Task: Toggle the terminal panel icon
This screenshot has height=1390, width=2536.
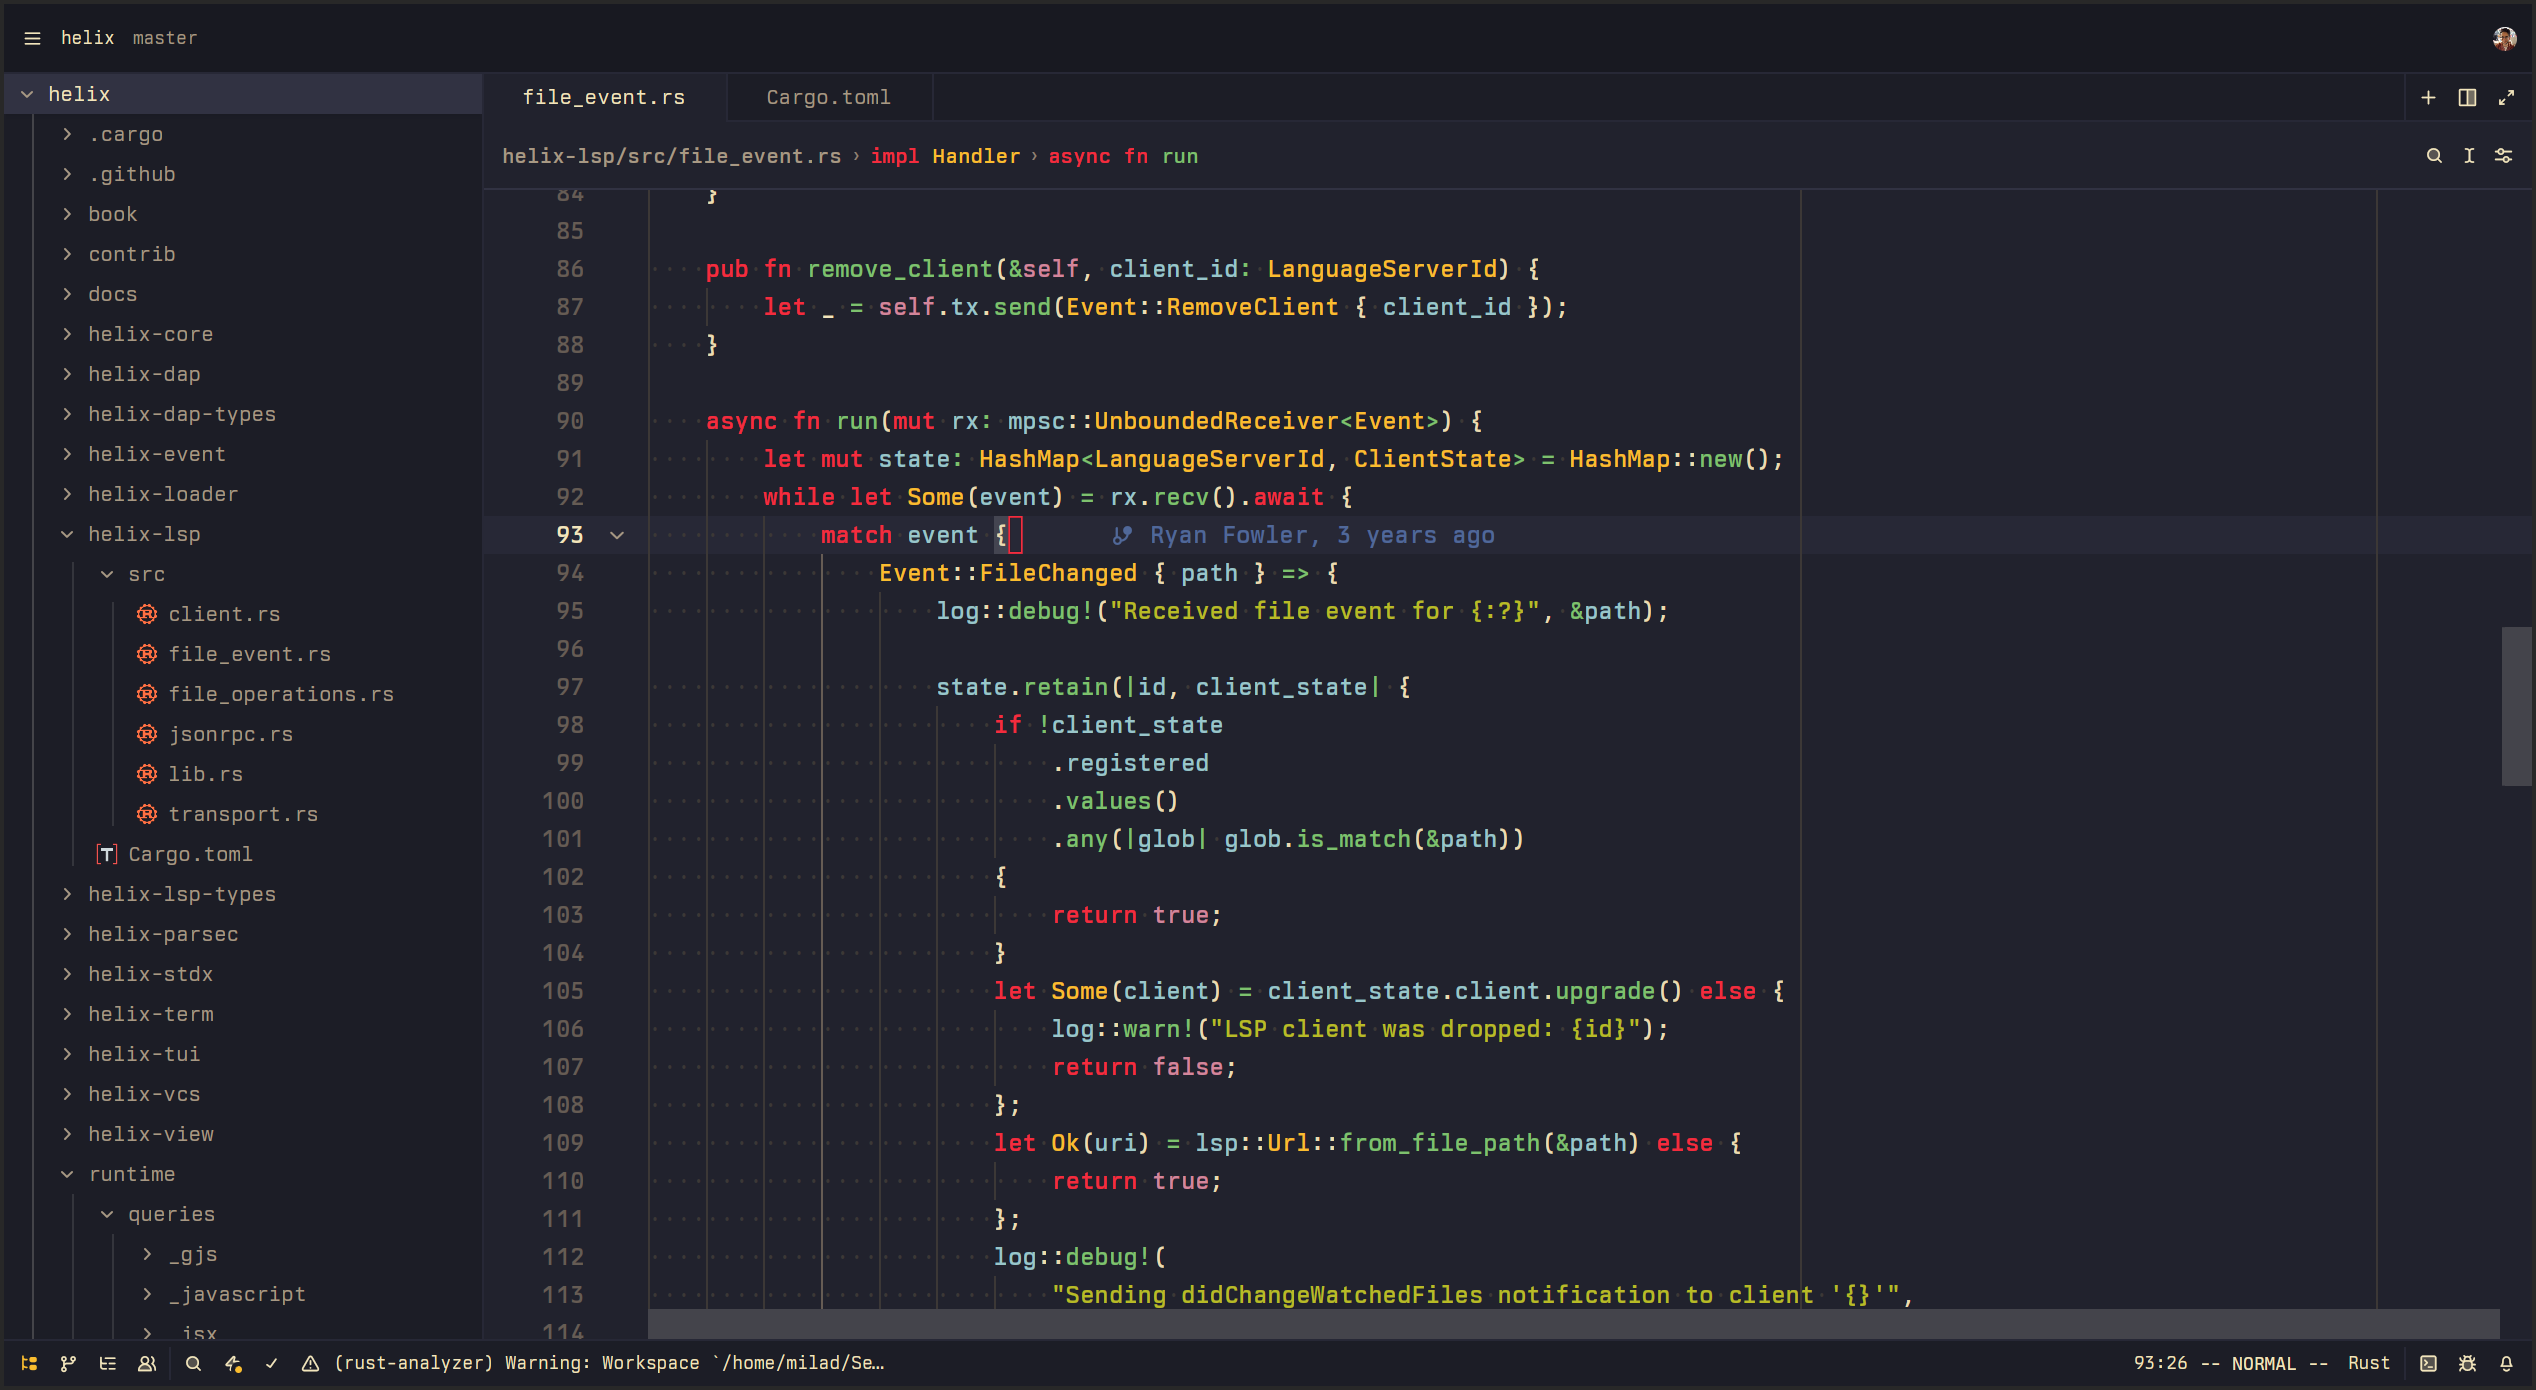Action: coord(2428,1363)
